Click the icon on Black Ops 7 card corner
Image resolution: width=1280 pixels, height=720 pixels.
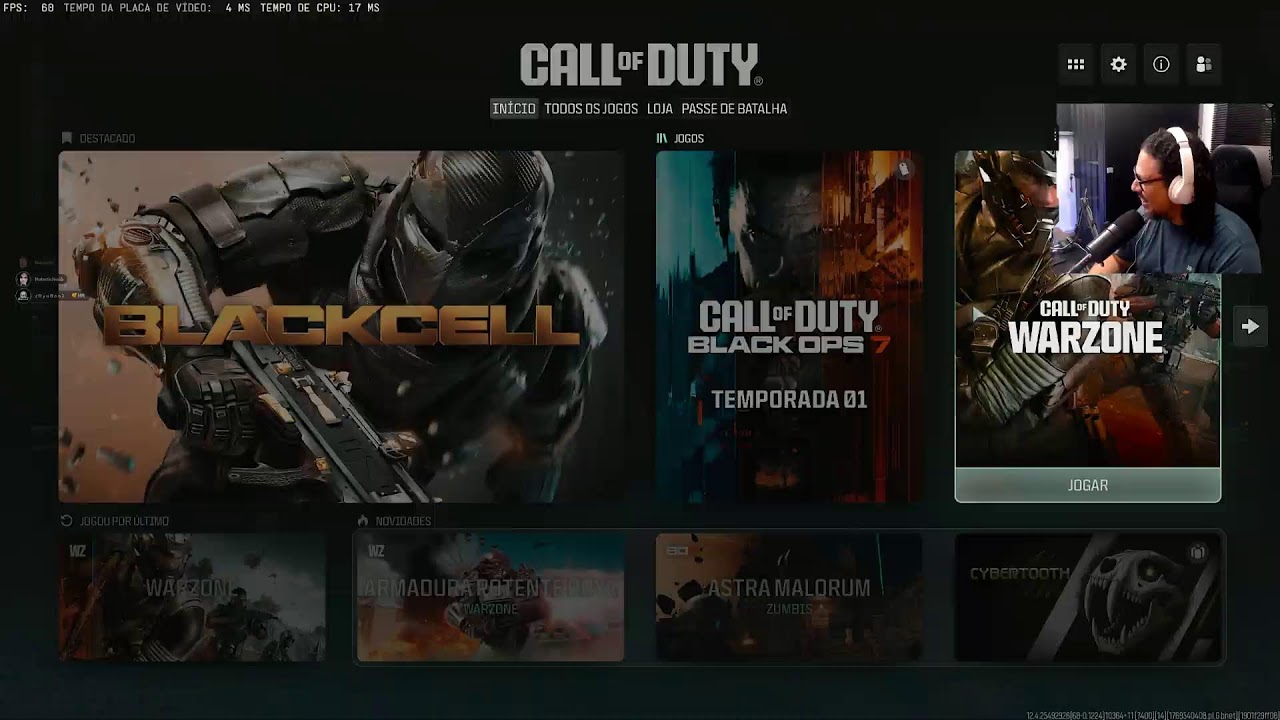[903, 169]
